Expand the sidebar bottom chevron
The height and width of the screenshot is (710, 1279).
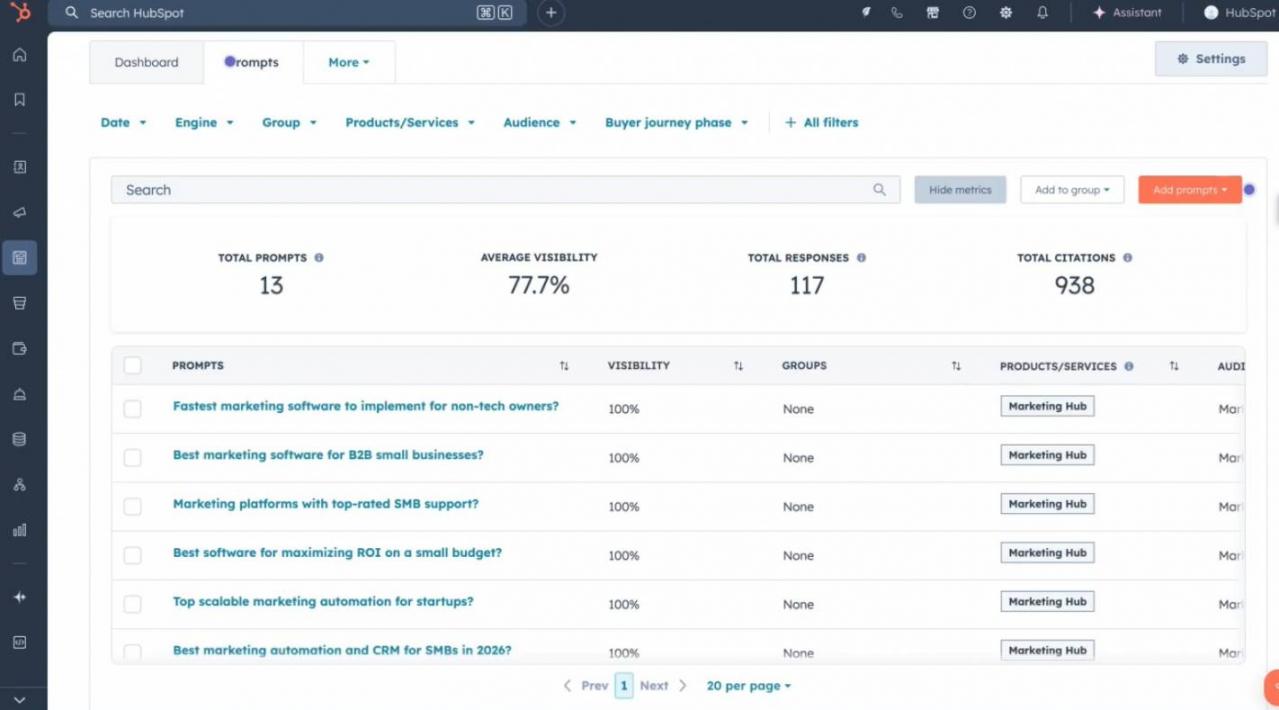[x=19, y=700]
